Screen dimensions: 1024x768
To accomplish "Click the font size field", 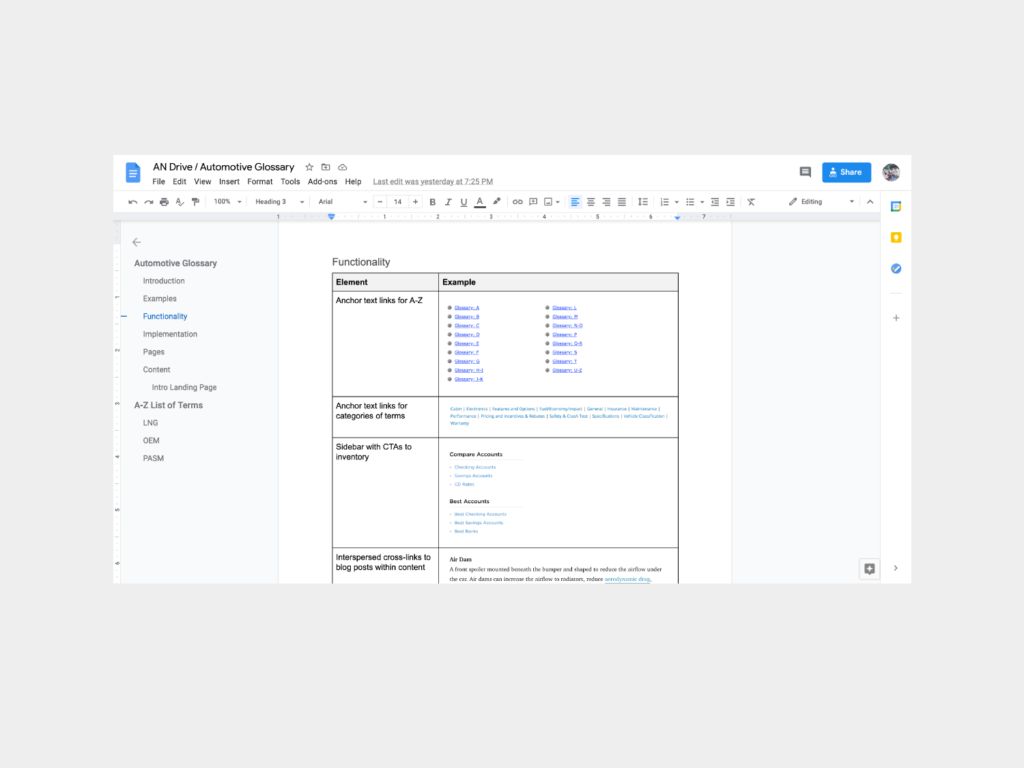I will (398, 202).
